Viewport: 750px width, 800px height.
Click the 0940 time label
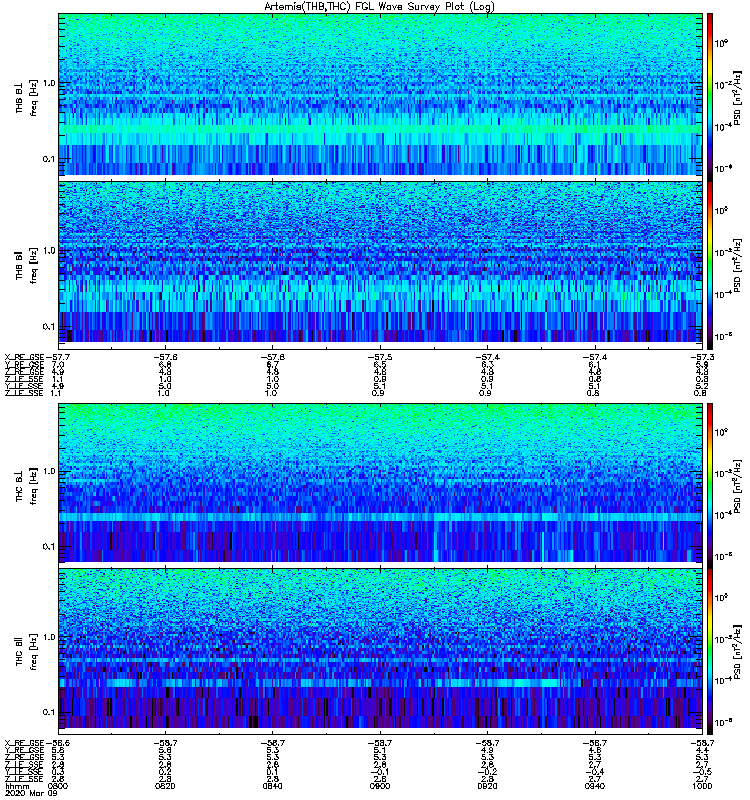595,786
